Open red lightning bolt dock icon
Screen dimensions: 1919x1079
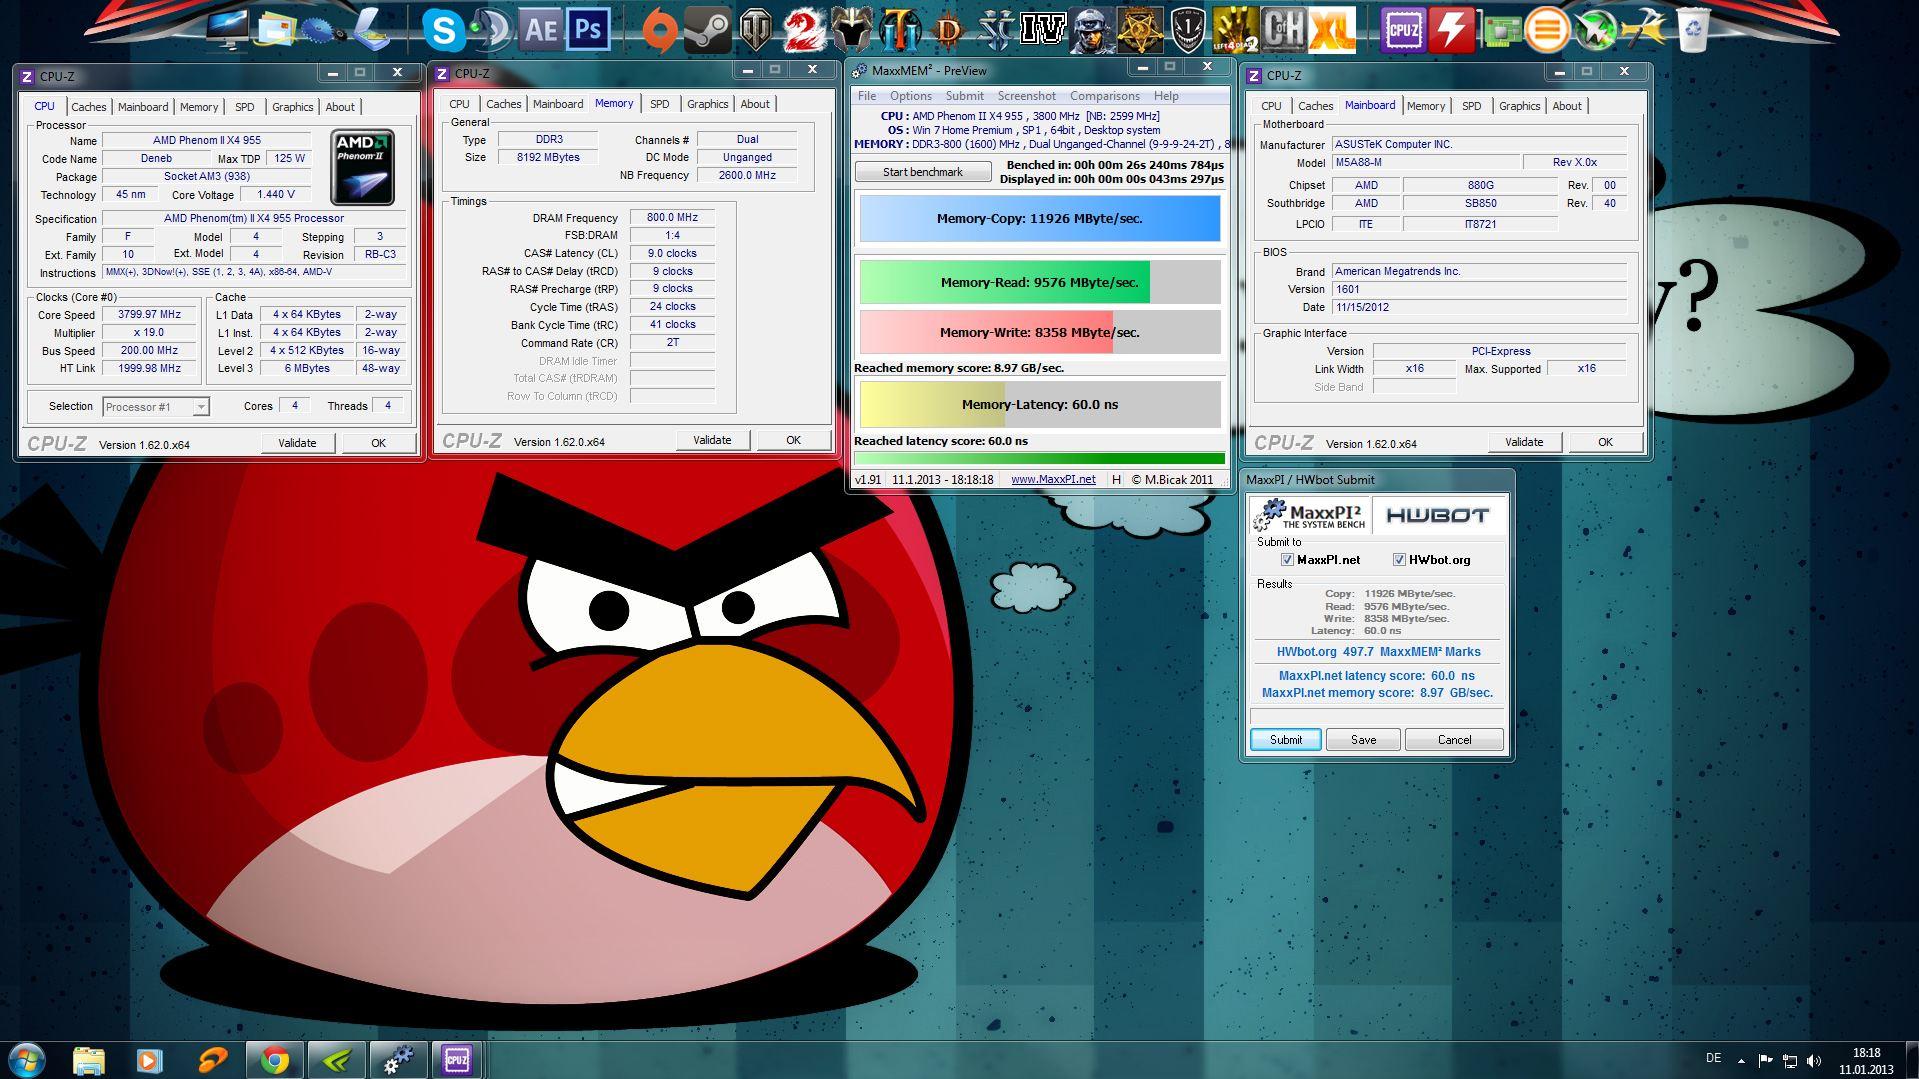pos(1451,30)
